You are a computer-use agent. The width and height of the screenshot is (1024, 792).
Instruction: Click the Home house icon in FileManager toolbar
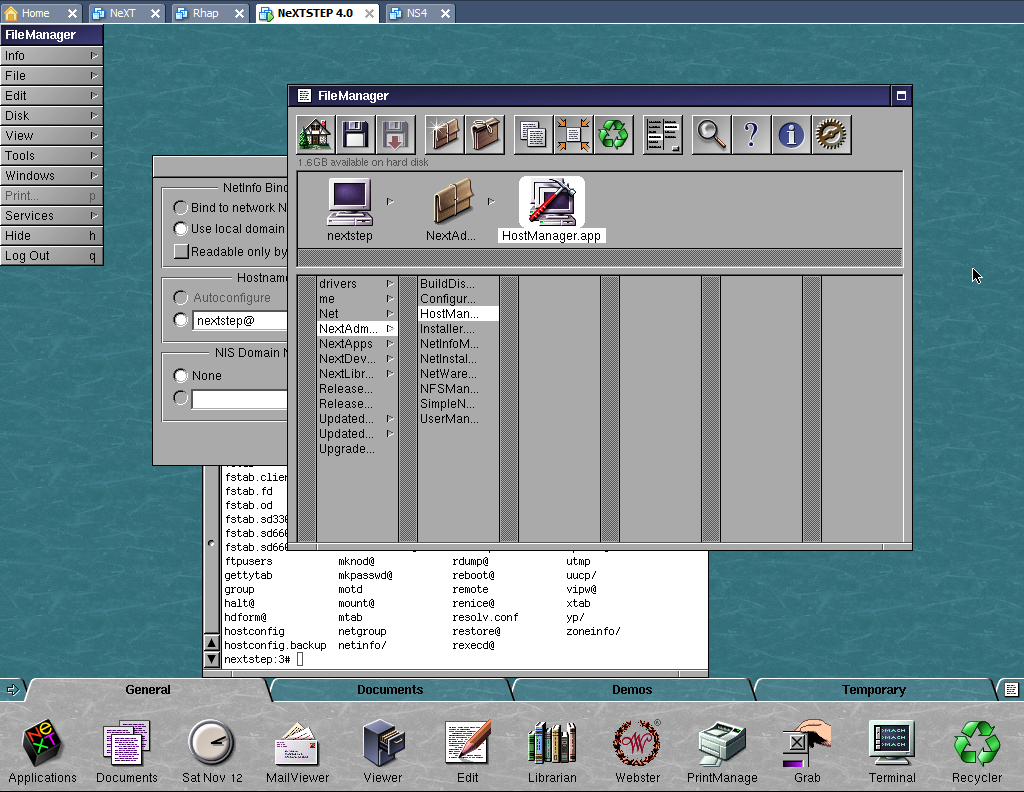(x=315, y=134)
